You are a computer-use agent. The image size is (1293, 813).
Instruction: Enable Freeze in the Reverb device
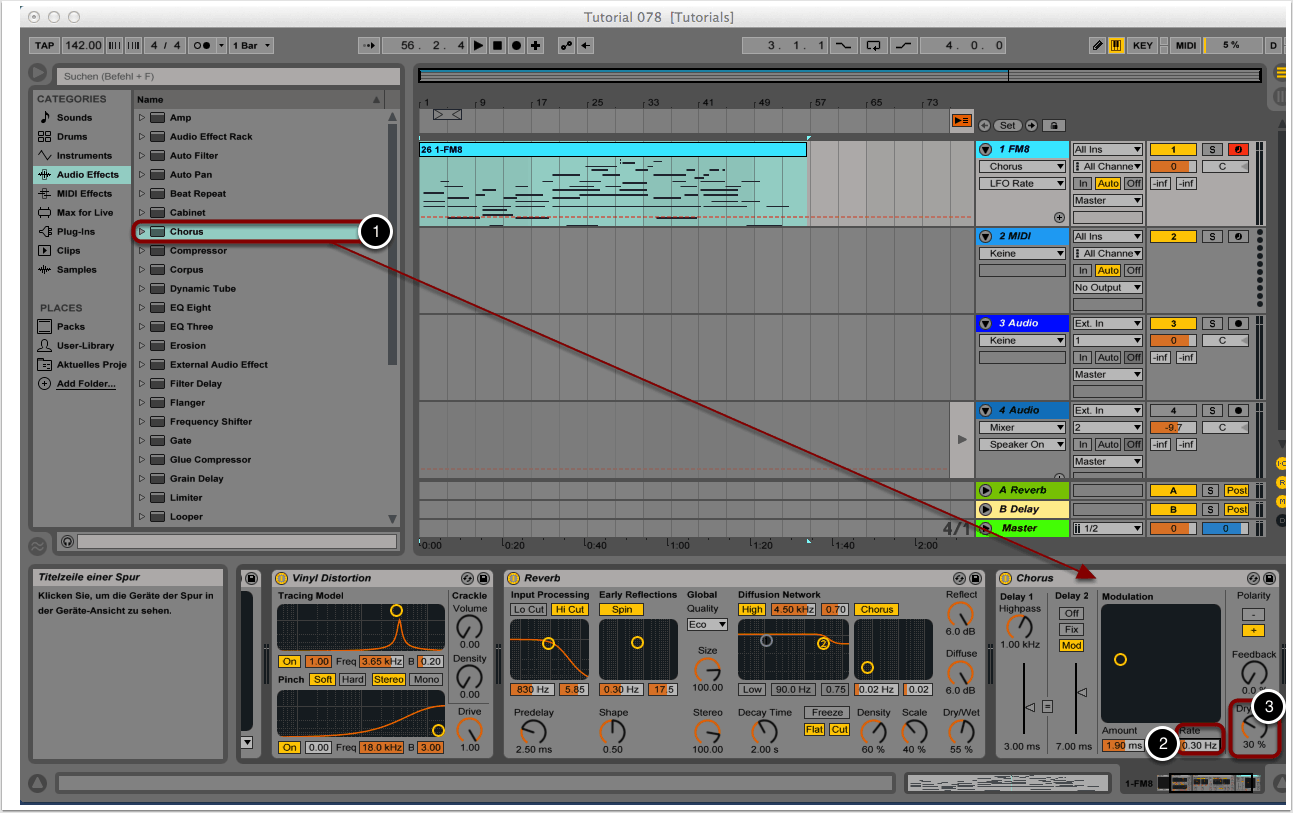827,713
